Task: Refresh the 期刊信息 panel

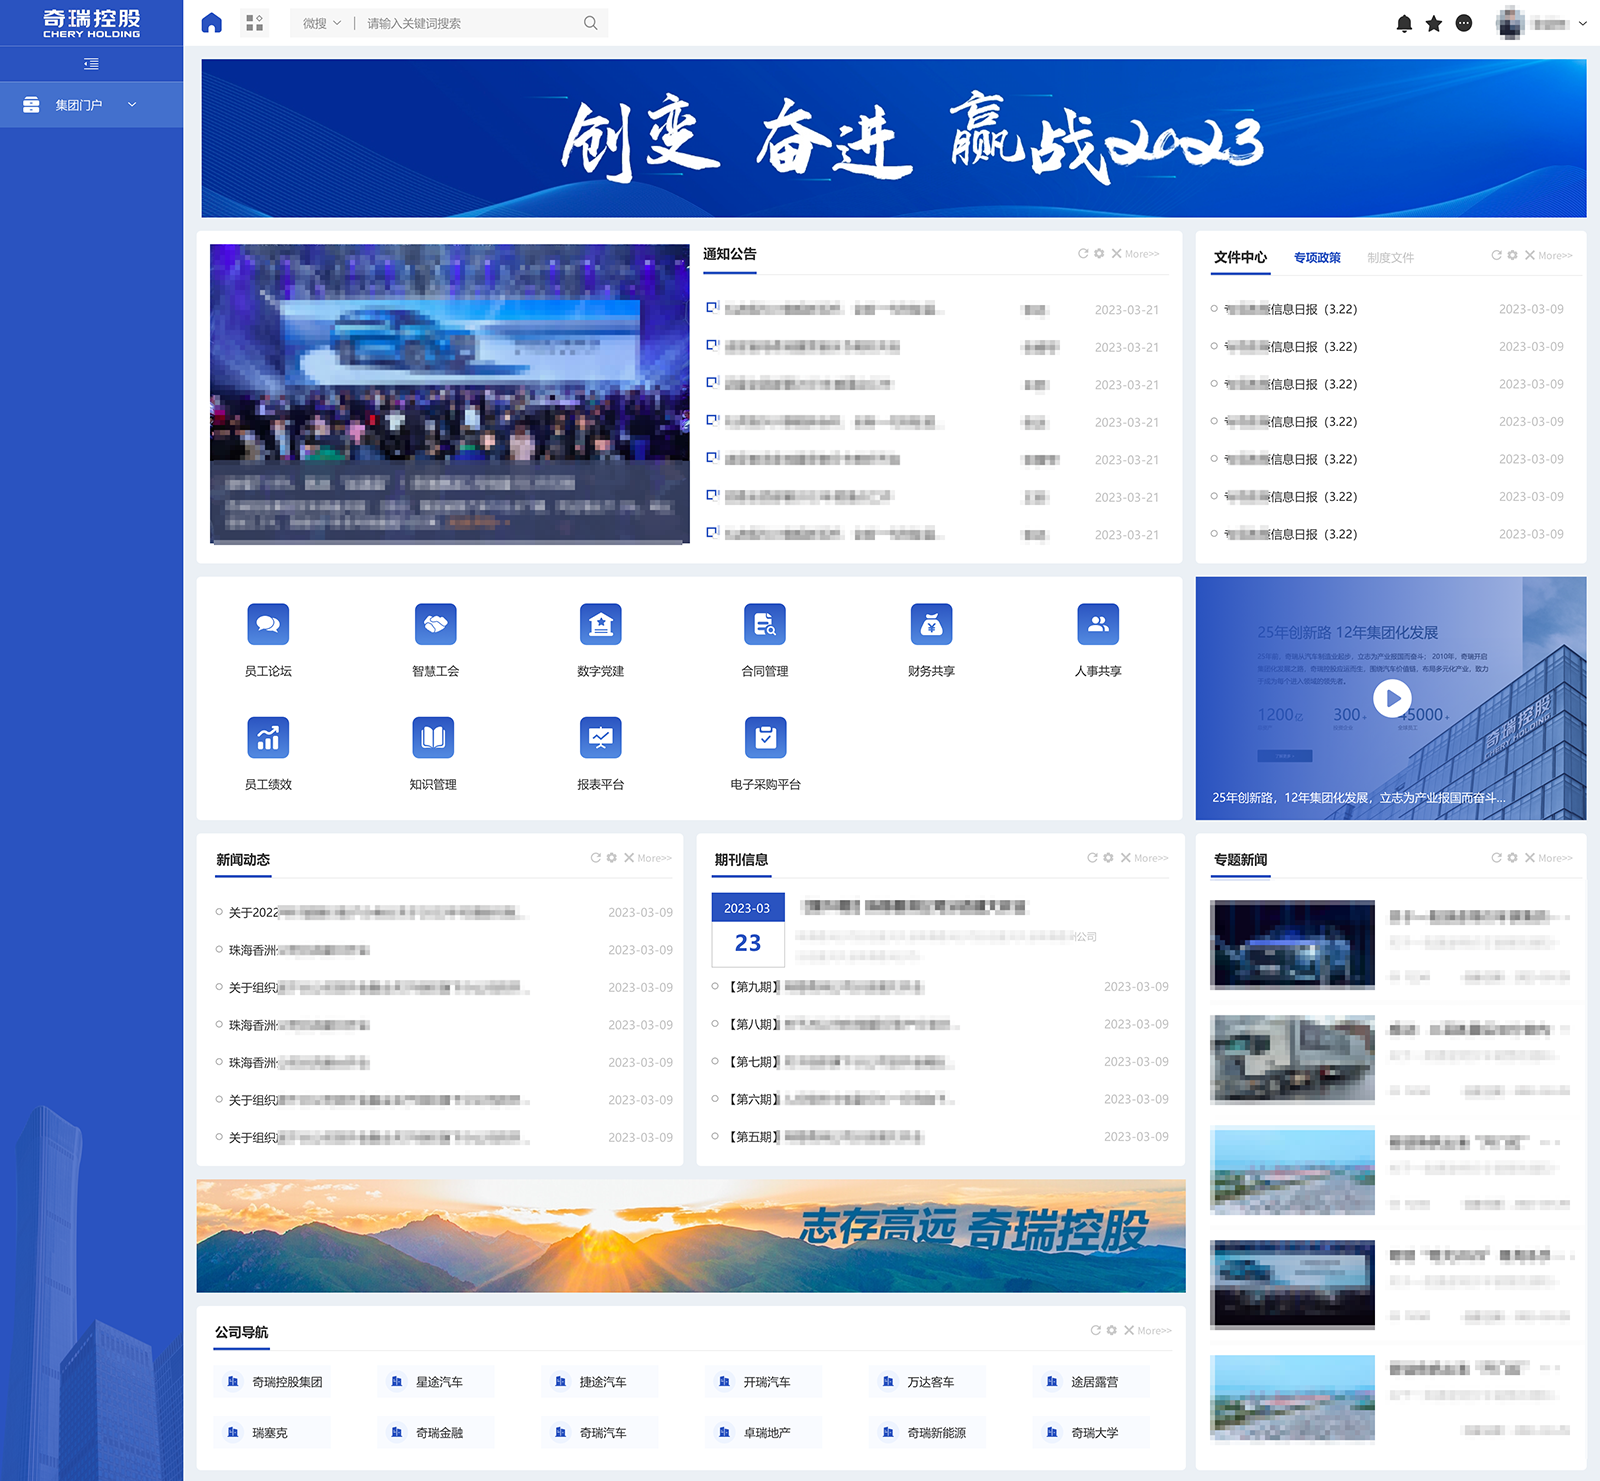Action: coord(1092,858)
